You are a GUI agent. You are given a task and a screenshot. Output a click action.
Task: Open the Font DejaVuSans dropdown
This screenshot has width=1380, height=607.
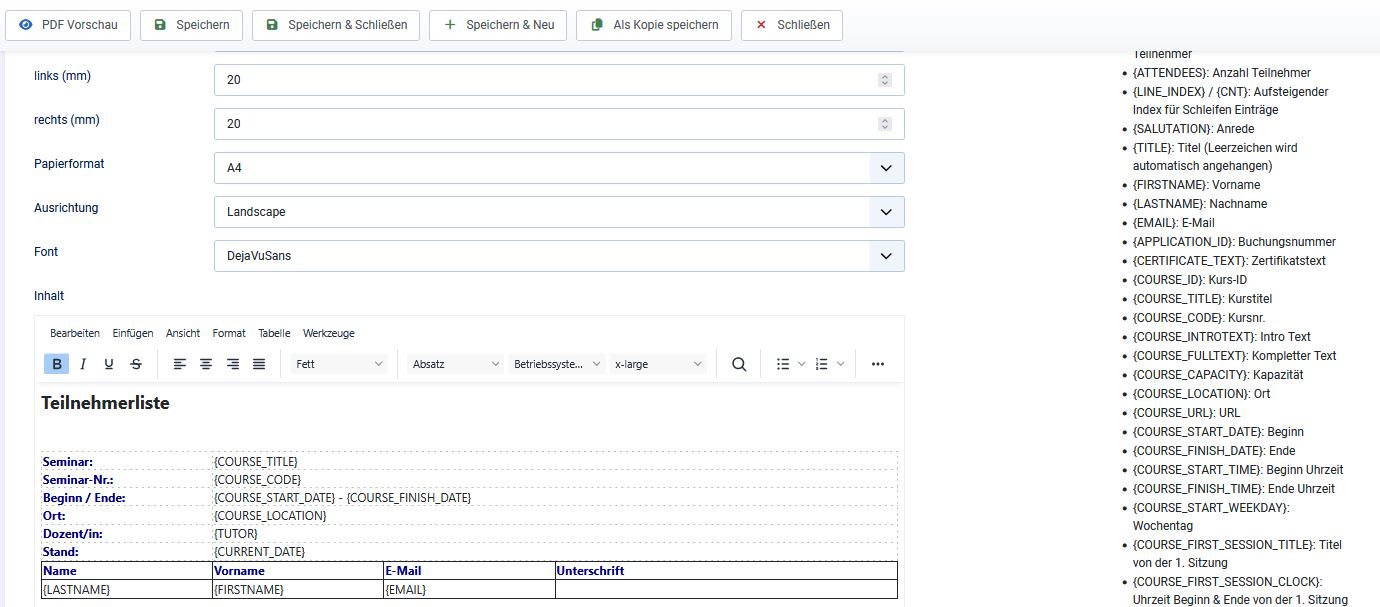559,256
